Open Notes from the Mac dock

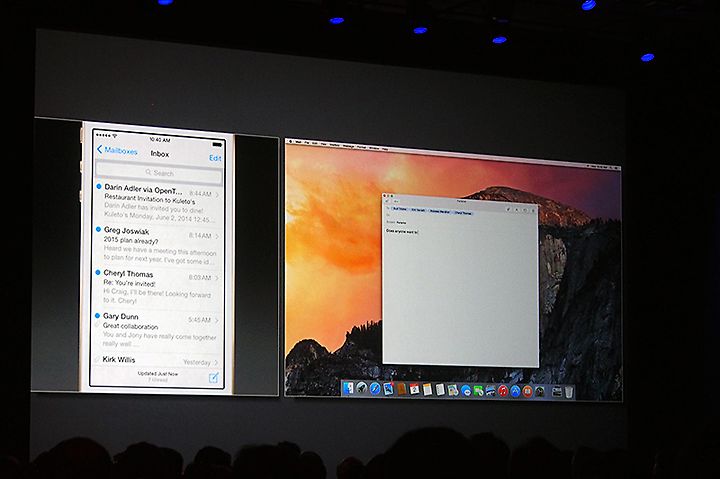point(428,389)
